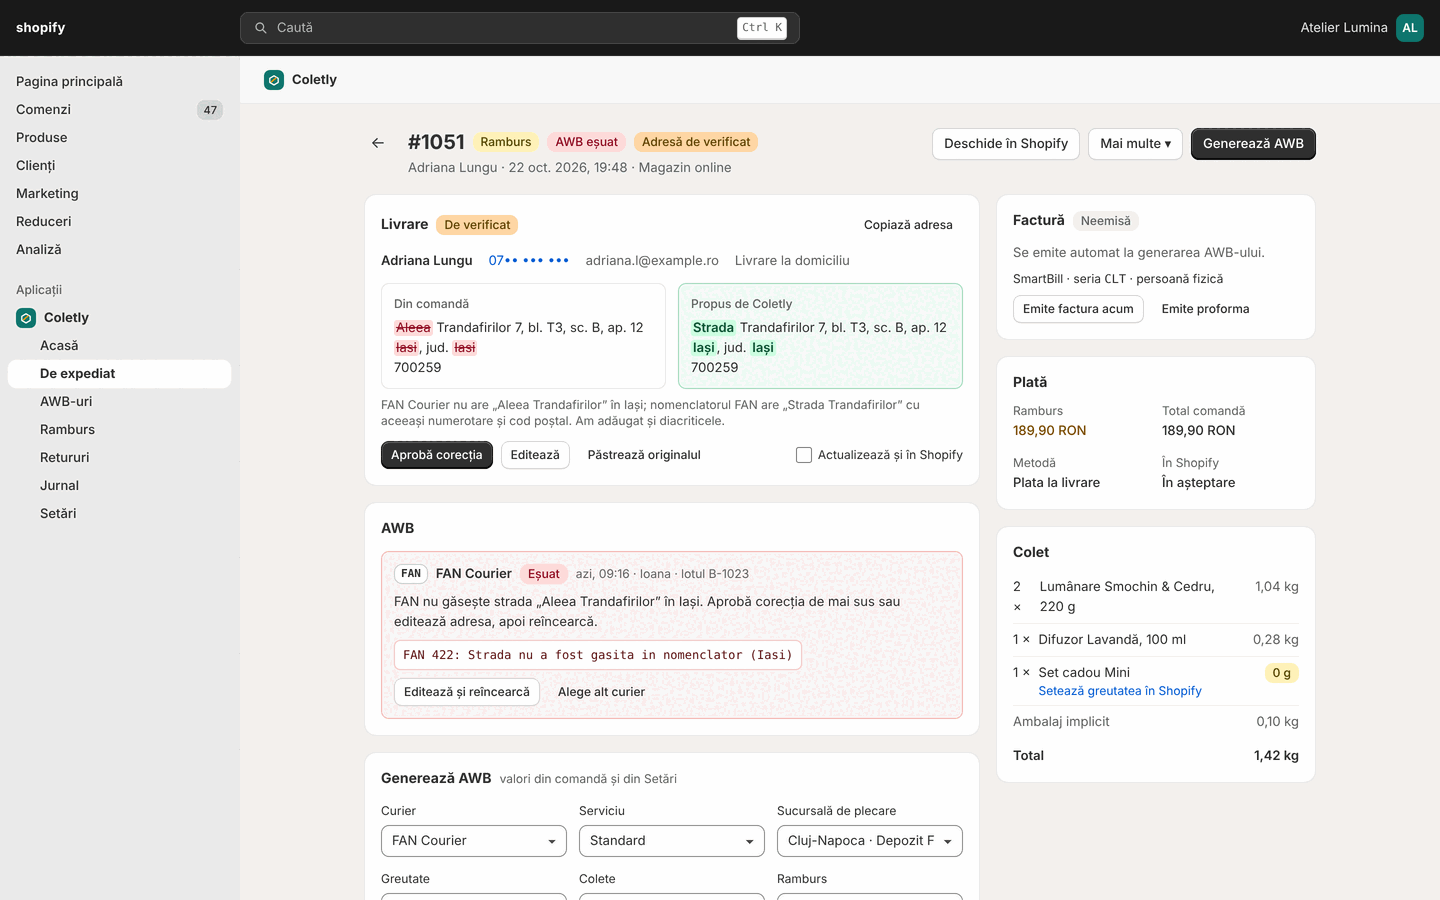Open the Rambursuri sidebar item
The image size is (1440, 900).
coord(120,430)
